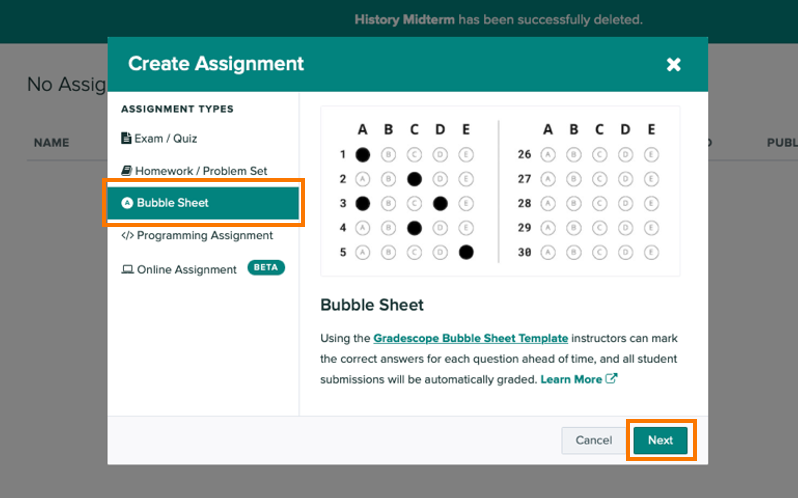Click the Next button

click(x=661, y=441)
